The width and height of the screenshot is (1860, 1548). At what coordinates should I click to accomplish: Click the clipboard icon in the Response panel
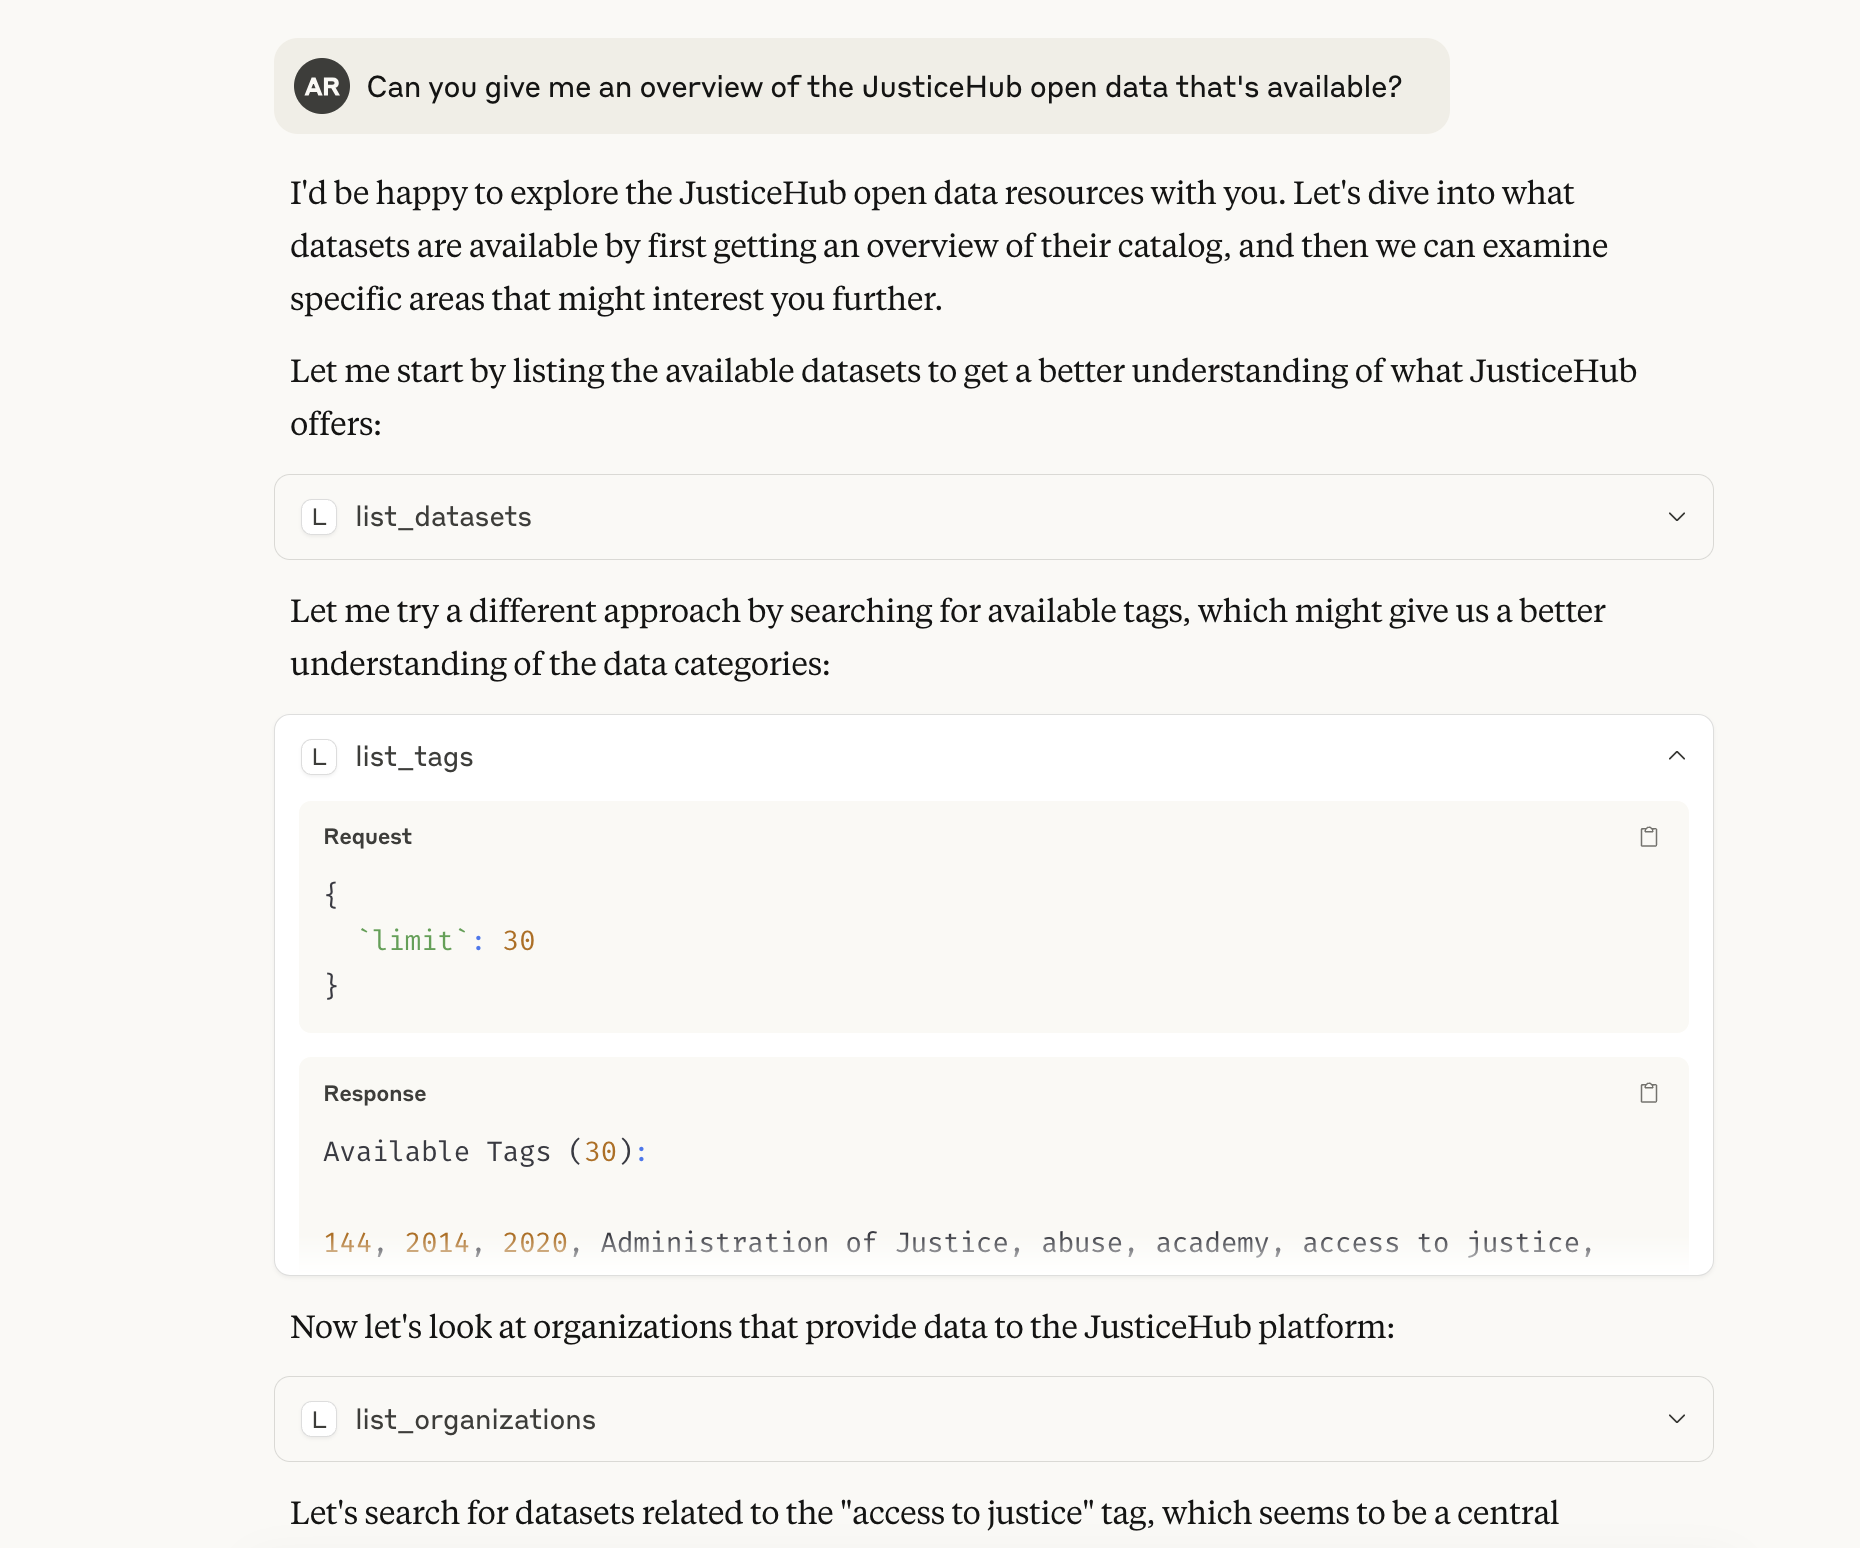coord(1649,1092)
